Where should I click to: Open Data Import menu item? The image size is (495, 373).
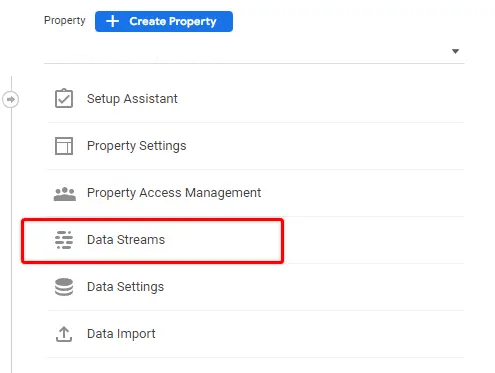256,334
